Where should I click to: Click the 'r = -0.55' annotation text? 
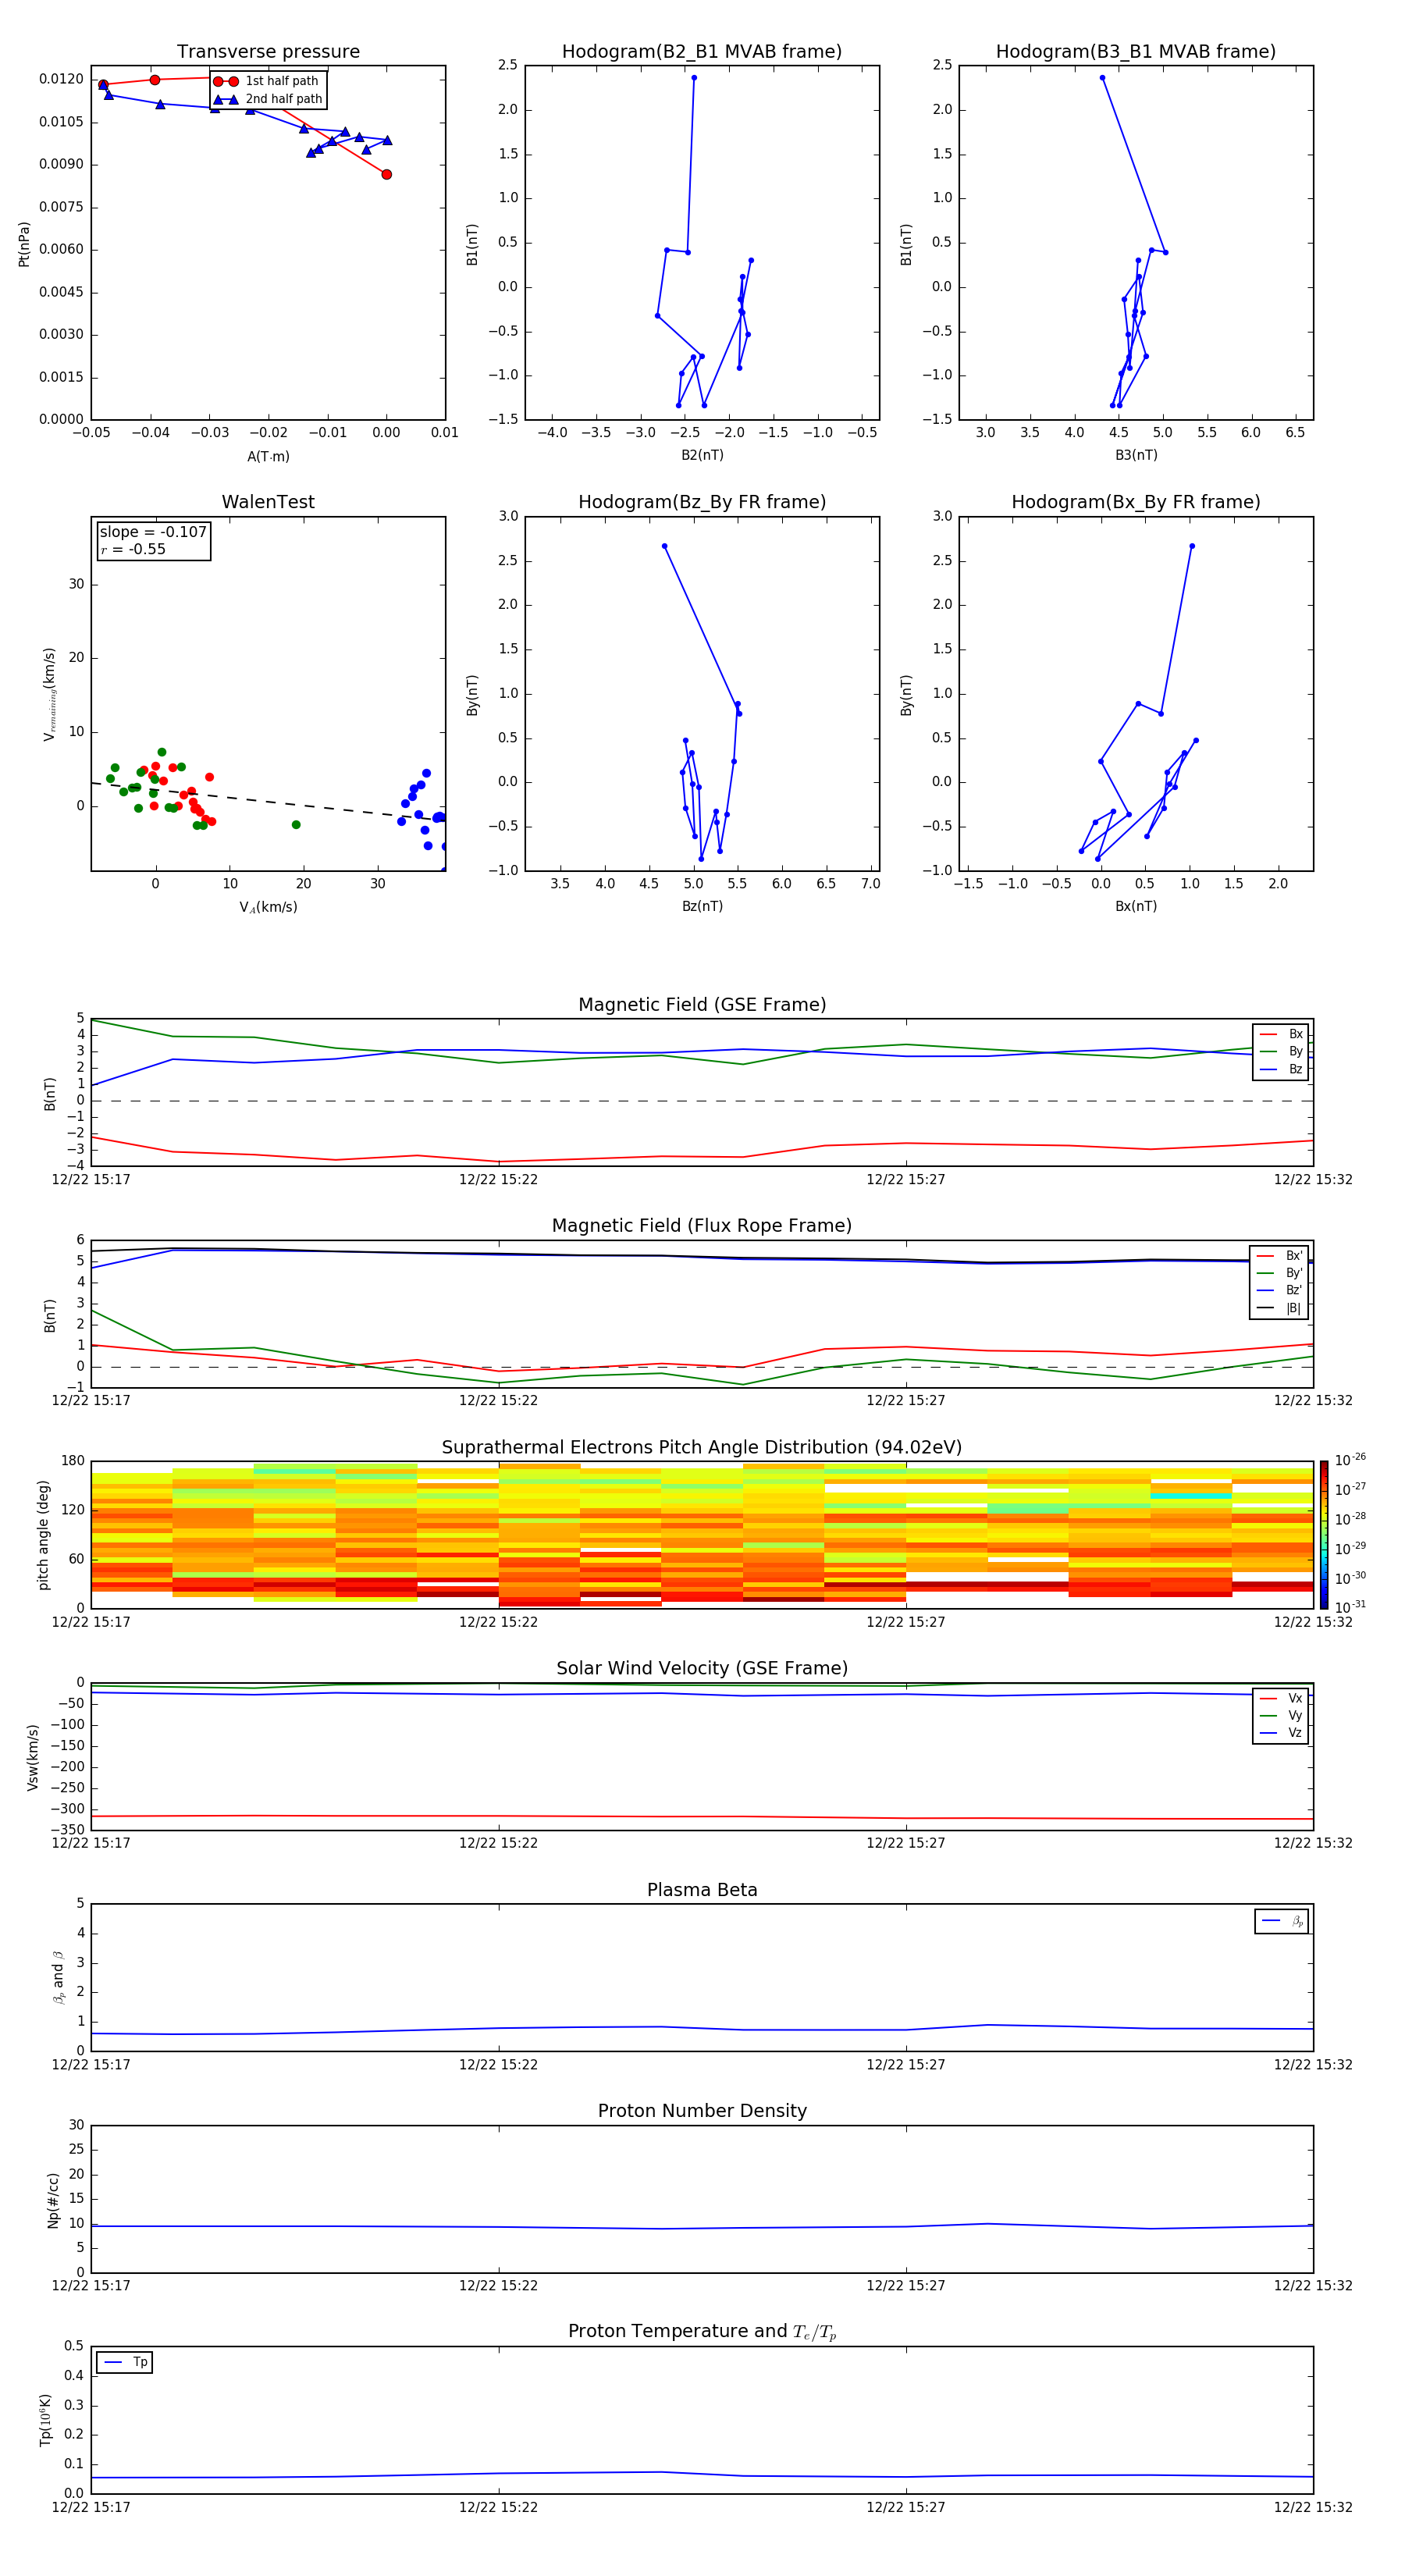[133, 549]
